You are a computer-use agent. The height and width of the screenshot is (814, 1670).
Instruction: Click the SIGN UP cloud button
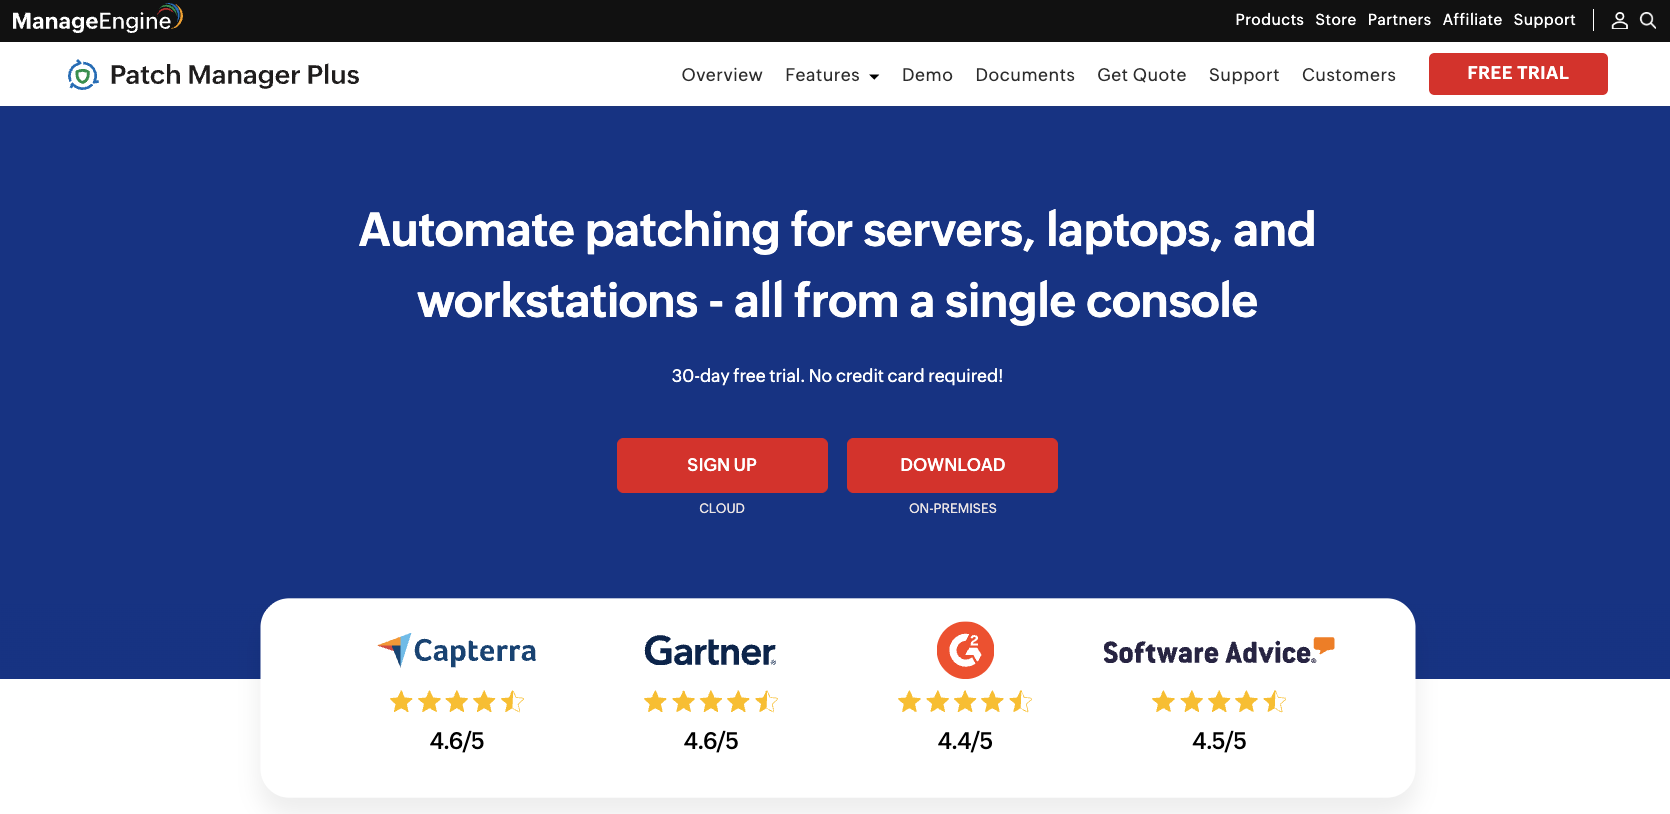[x=722, y=465]
